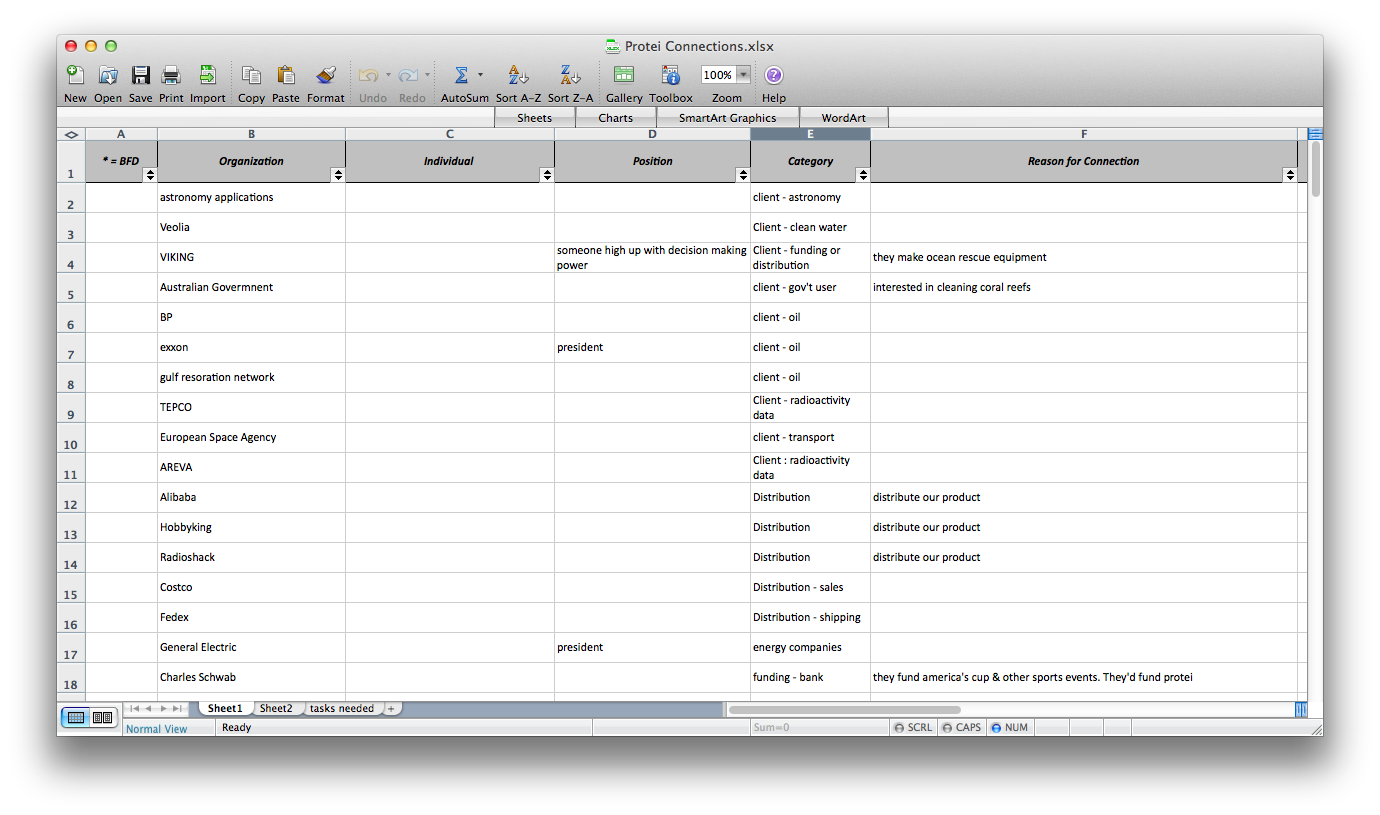This screenshot has width=1380, height=815.
Task: Click the Undo toolbar icon
Action: (368, 75)
